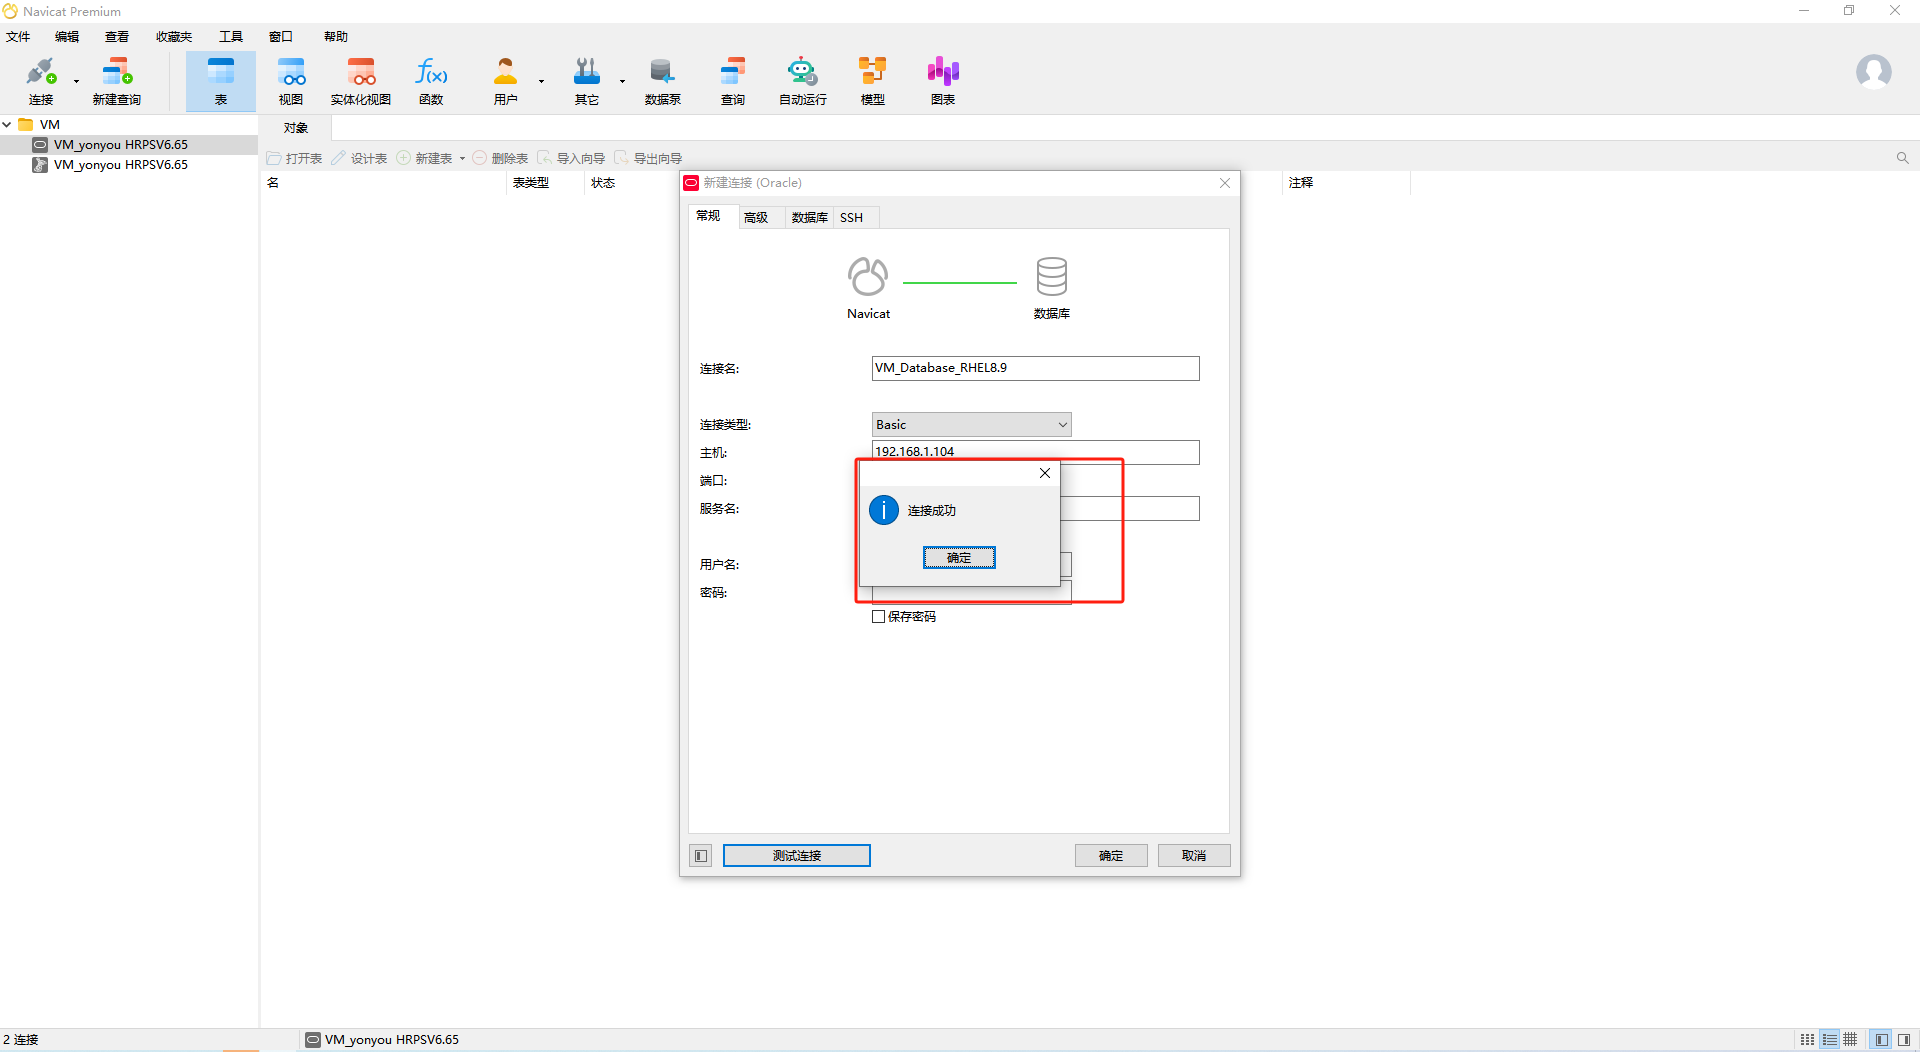Click the 主机 field showing 192.168.1.104
The height and width of the screenshot is (1052, 1920).
point(1036,452)
